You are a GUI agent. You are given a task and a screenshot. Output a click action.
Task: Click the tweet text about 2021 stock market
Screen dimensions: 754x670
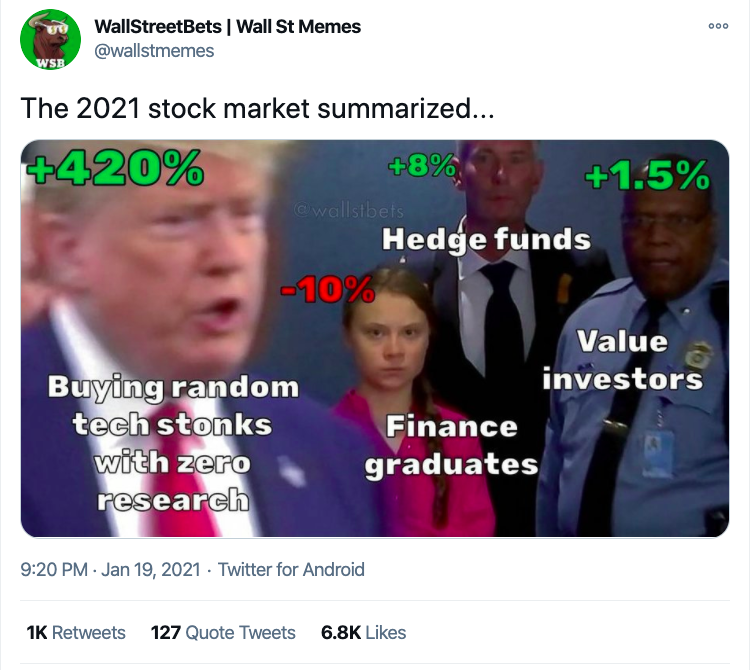click(257, 109)
